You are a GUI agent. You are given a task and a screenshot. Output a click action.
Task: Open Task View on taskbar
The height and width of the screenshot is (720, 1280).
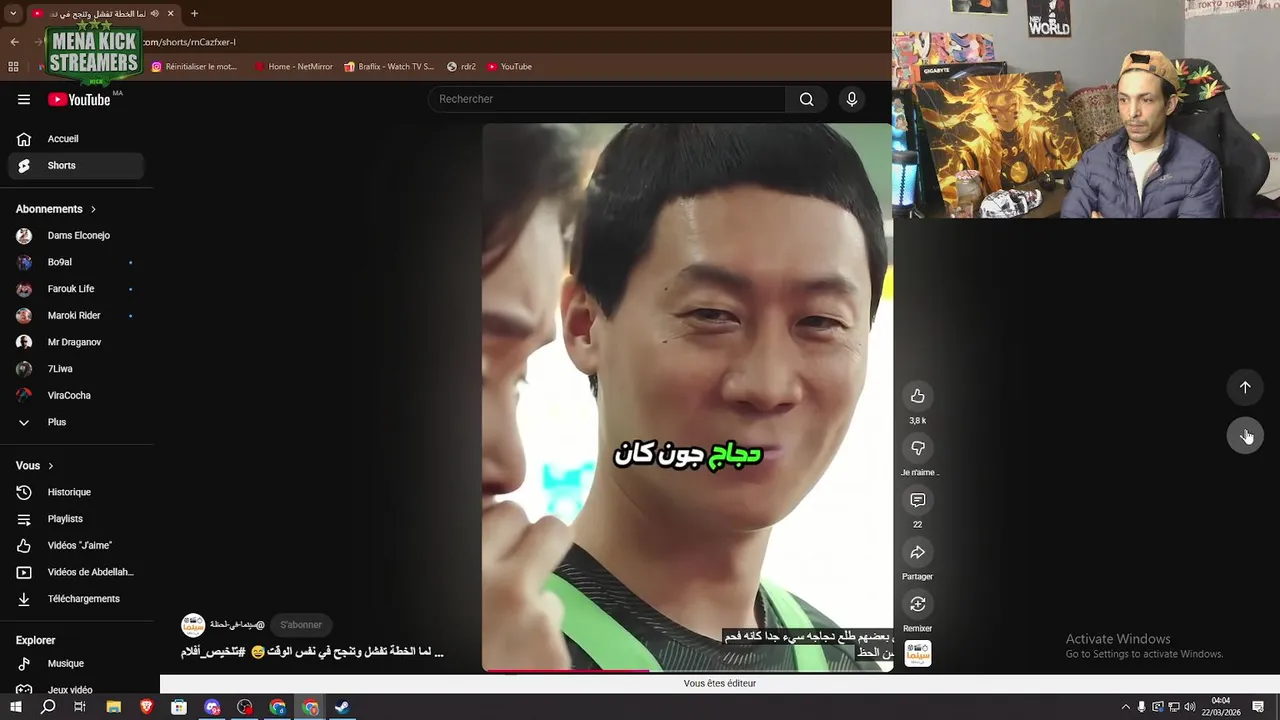[80, 707]
